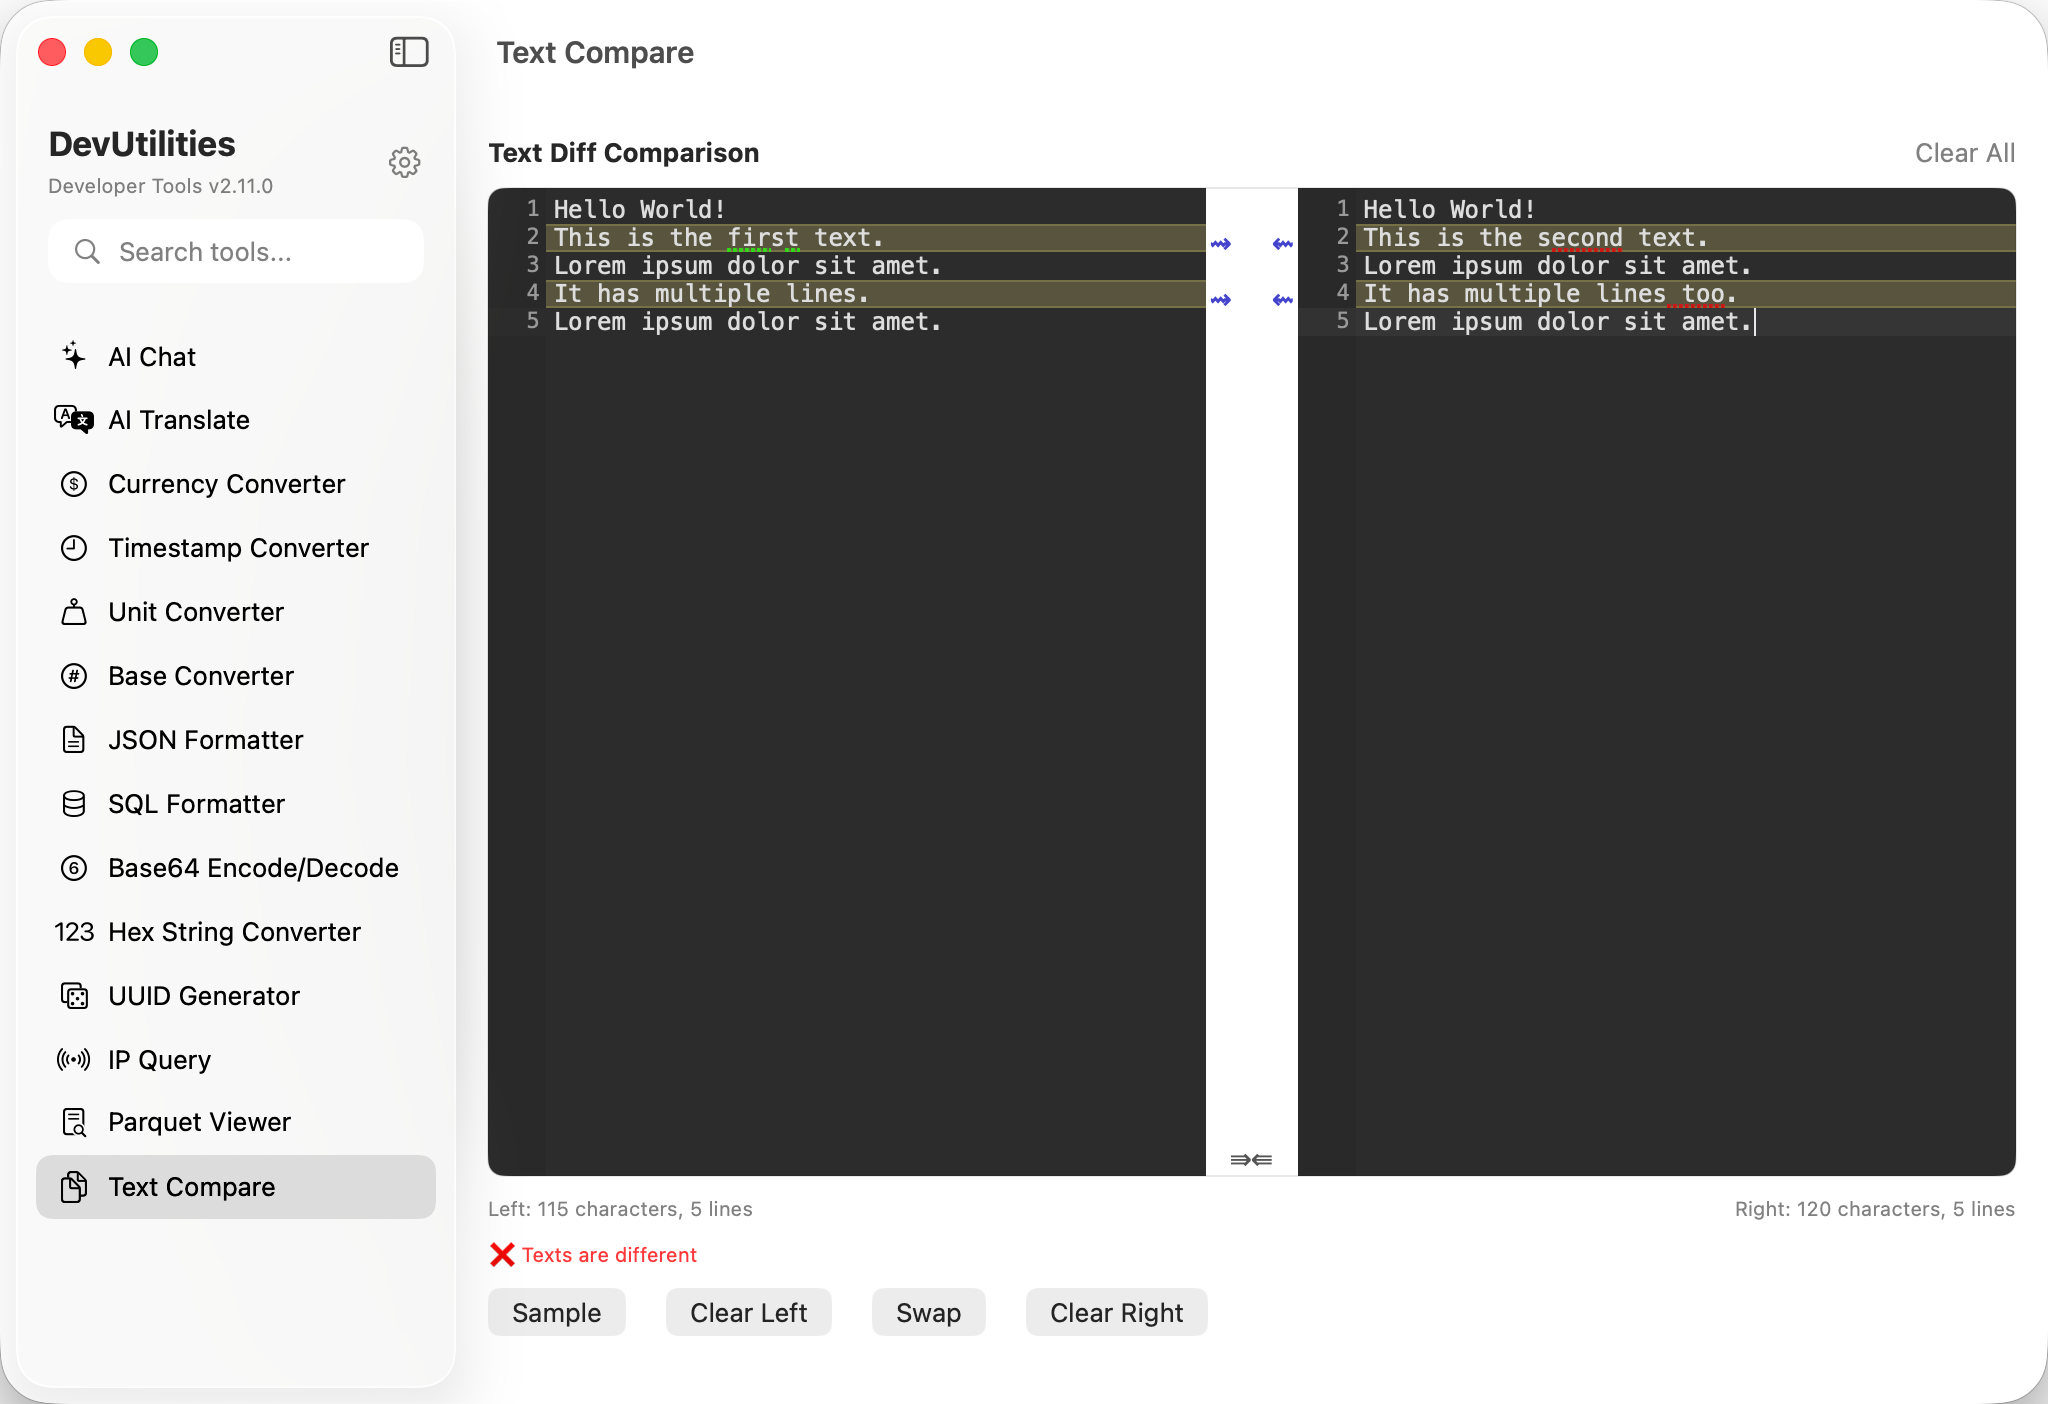Click the collapse arrows icon below the diff gutter
Viewport: 2048px width, 1404px height.
[1251, 1159]
